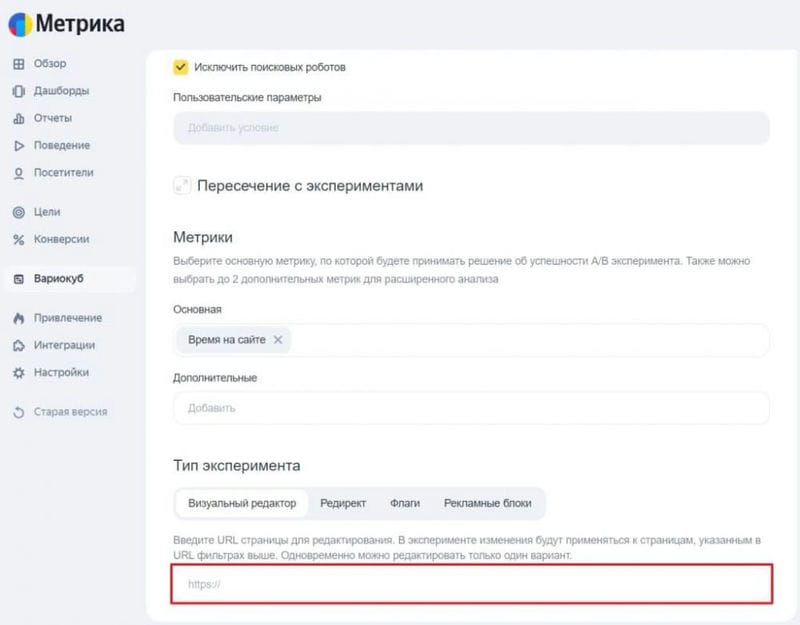Select the Флаги experiment type tab
800x625 pixels.
click(x=405, y=503)
